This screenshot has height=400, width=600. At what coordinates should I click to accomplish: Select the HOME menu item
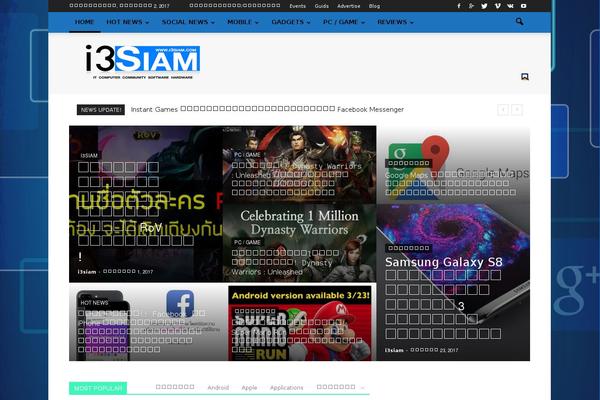(85, 22)
